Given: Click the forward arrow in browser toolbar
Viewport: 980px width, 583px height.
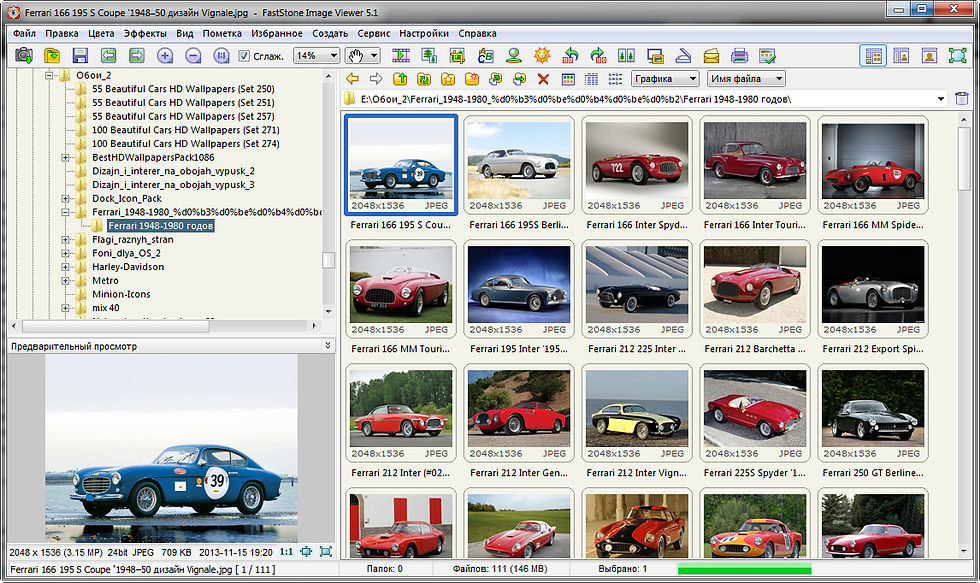Looking at the screenshot, I should pos(376,79).
